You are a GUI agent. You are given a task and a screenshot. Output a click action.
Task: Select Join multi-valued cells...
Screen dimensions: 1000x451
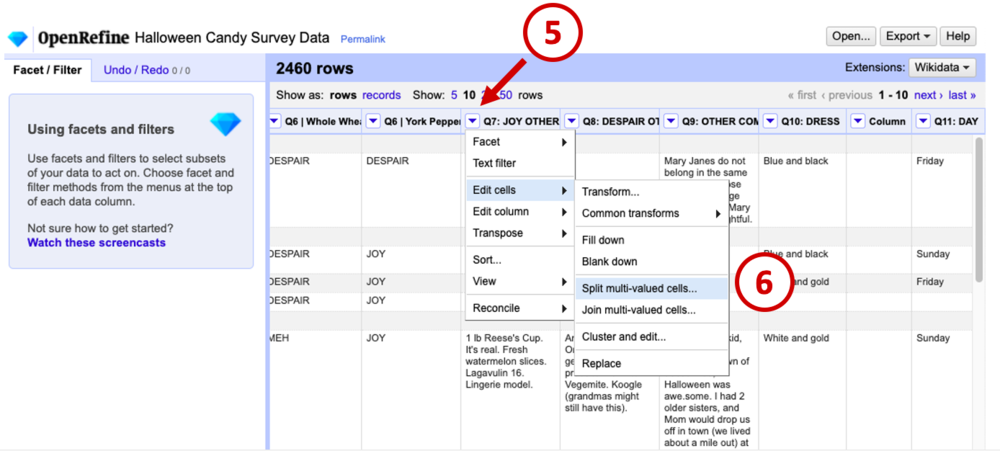coord(651,310)
